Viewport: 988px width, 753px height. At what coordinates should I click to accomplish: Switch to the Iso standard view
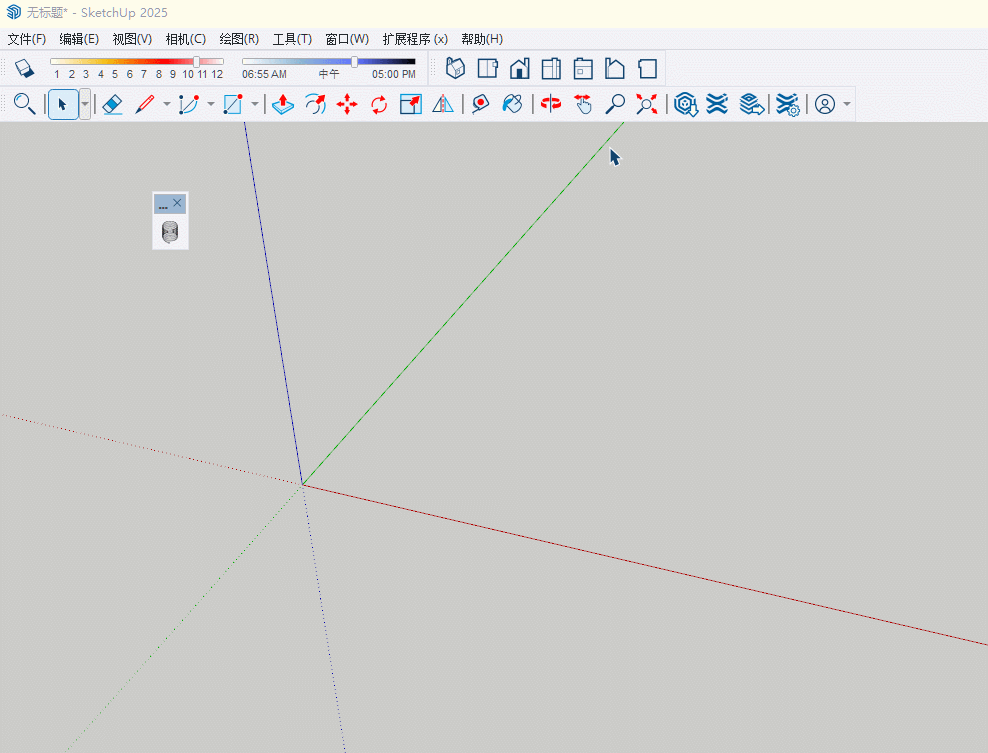(456, 68)
